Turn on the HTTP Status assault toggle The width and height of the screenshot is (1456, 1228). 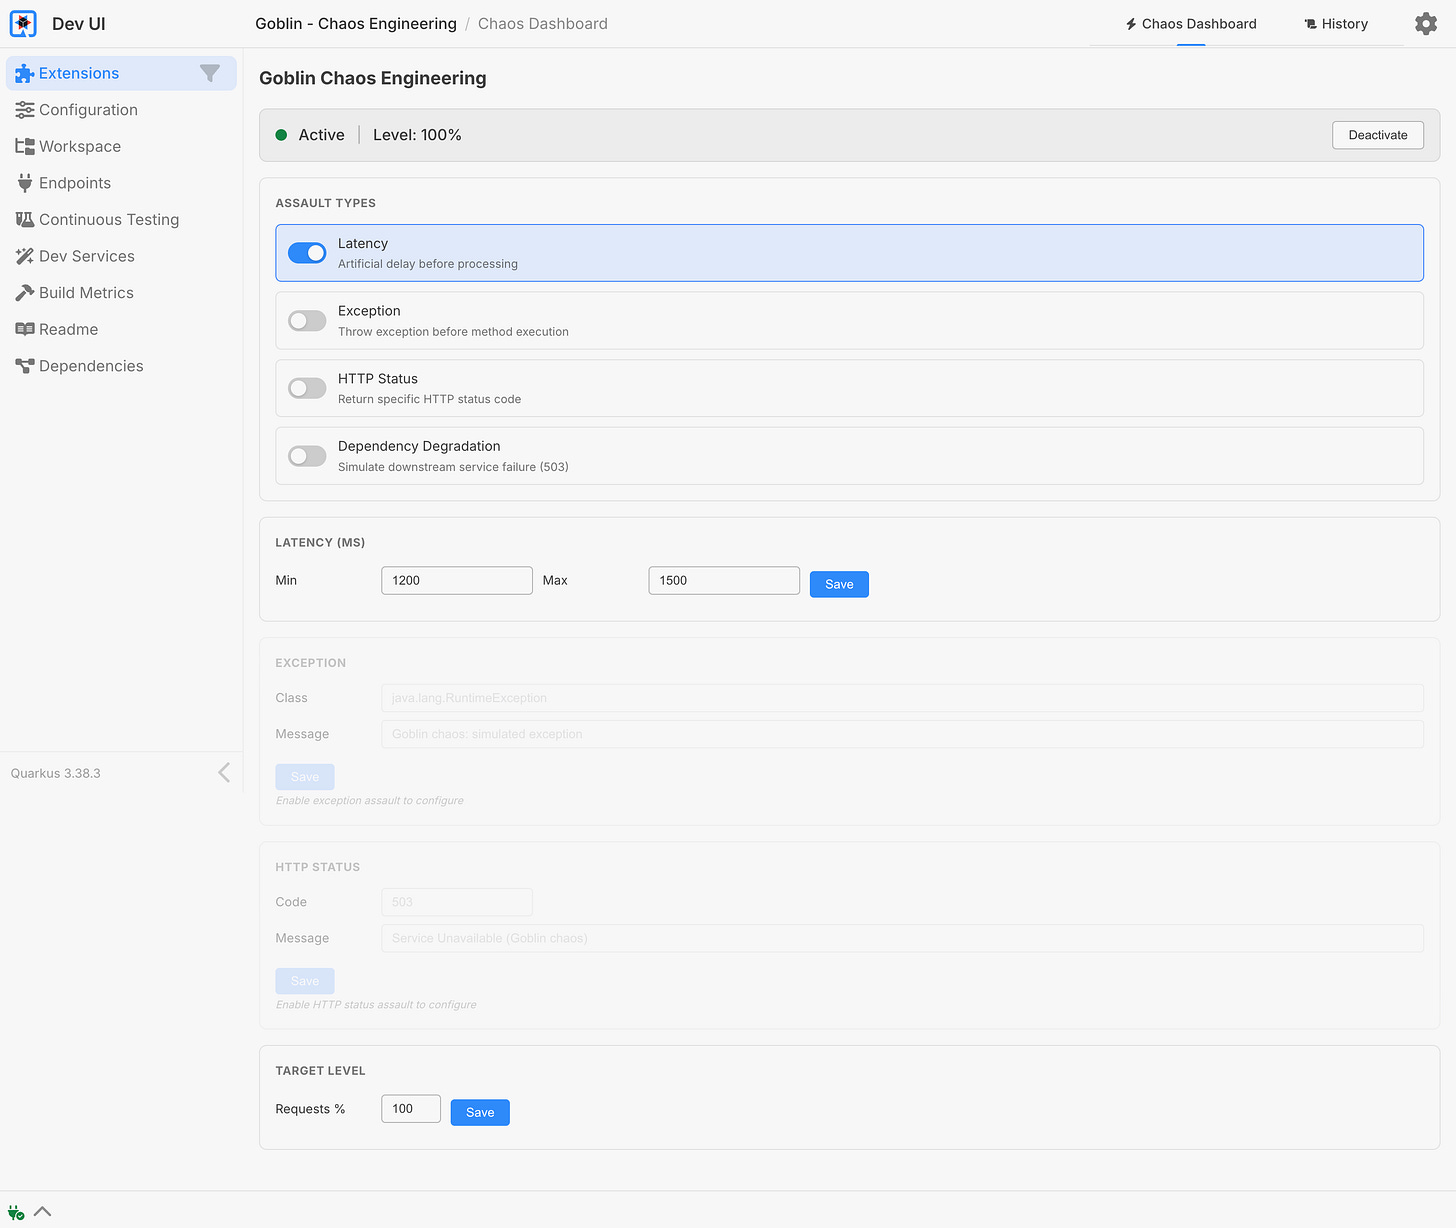point(307,388)
